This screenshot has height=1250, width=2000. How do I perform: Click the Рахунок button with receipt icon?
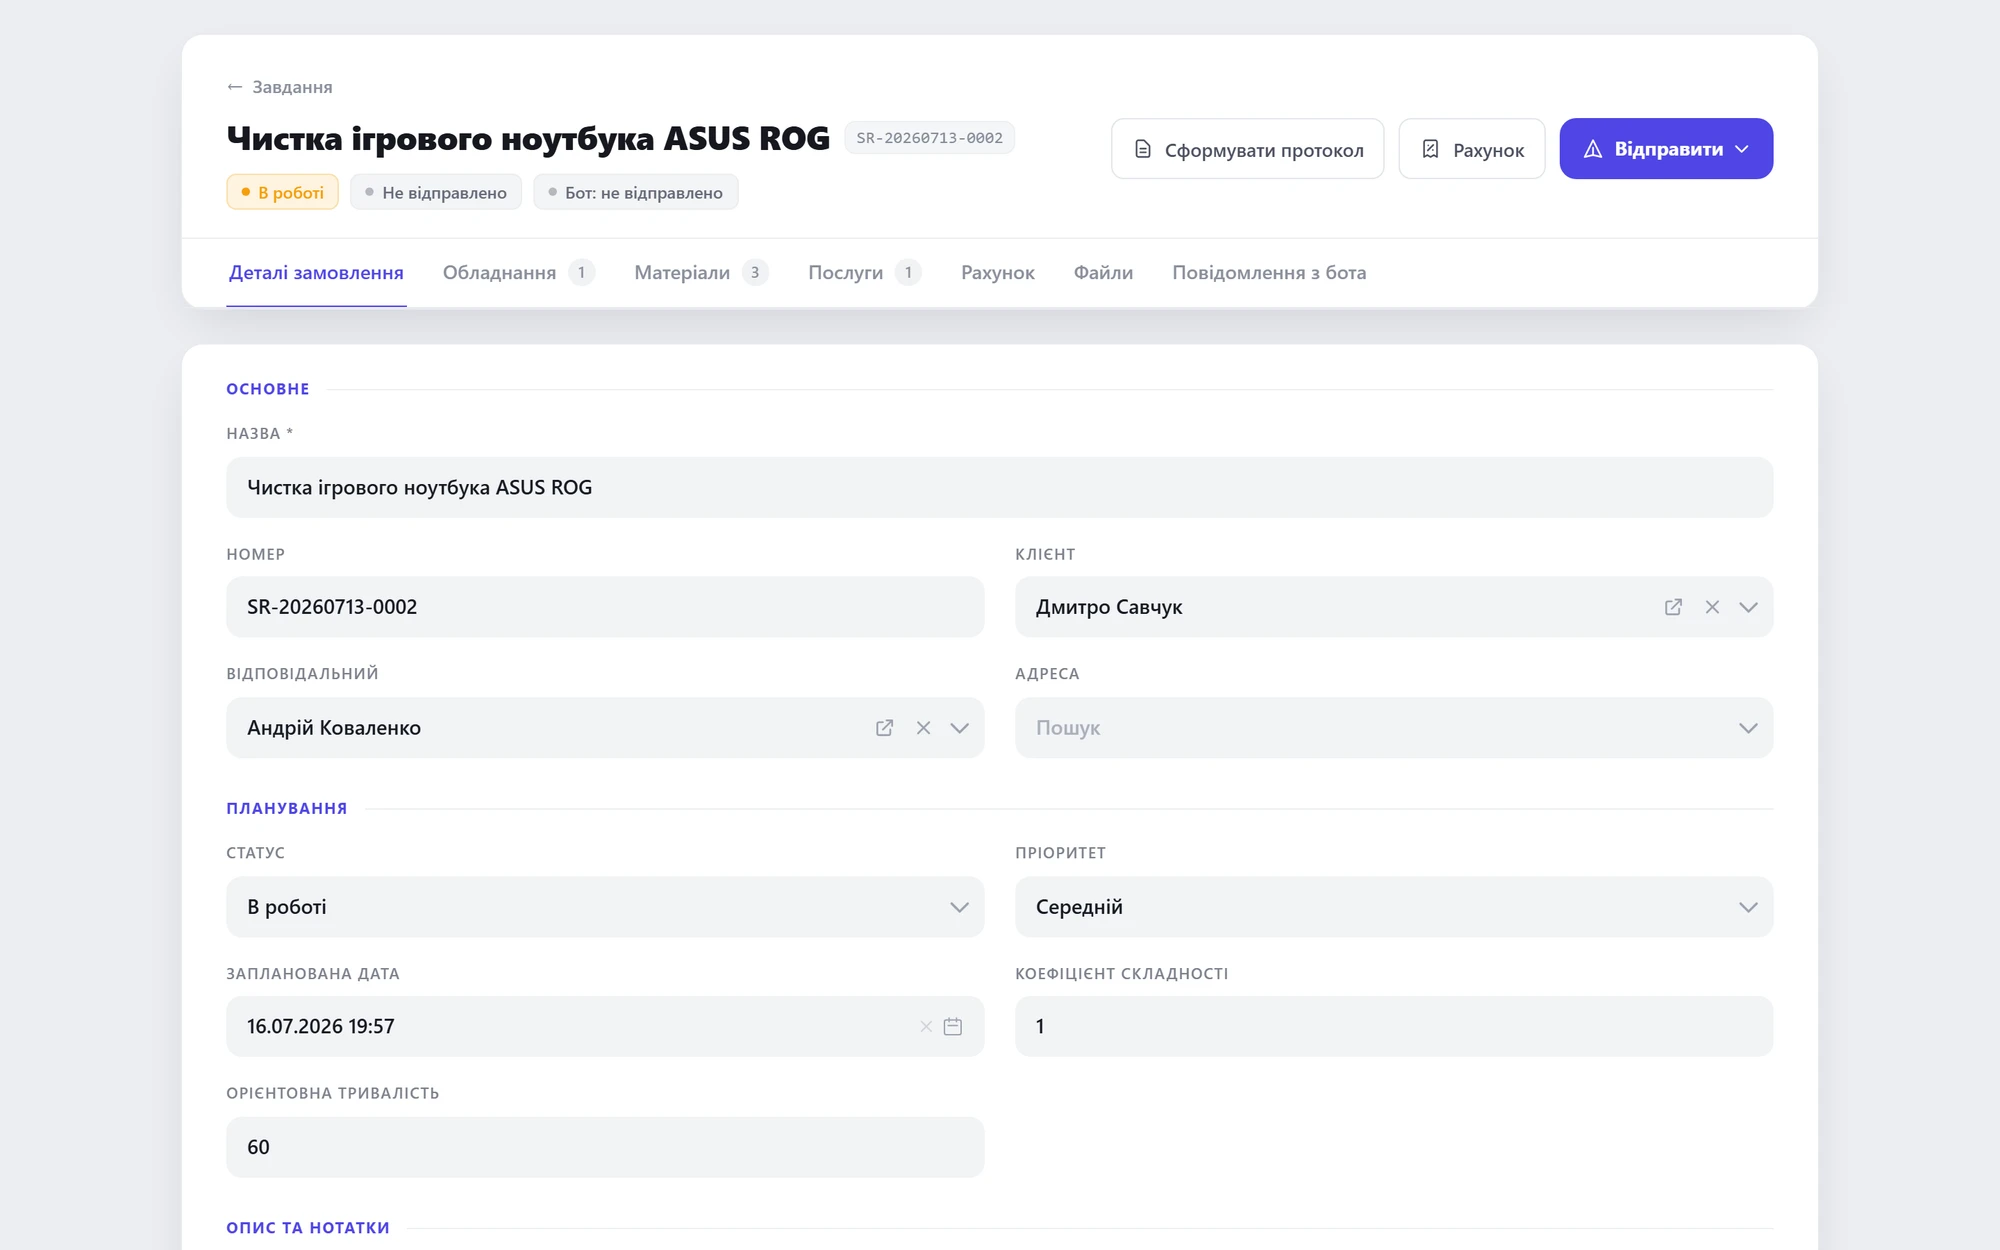1471,149
